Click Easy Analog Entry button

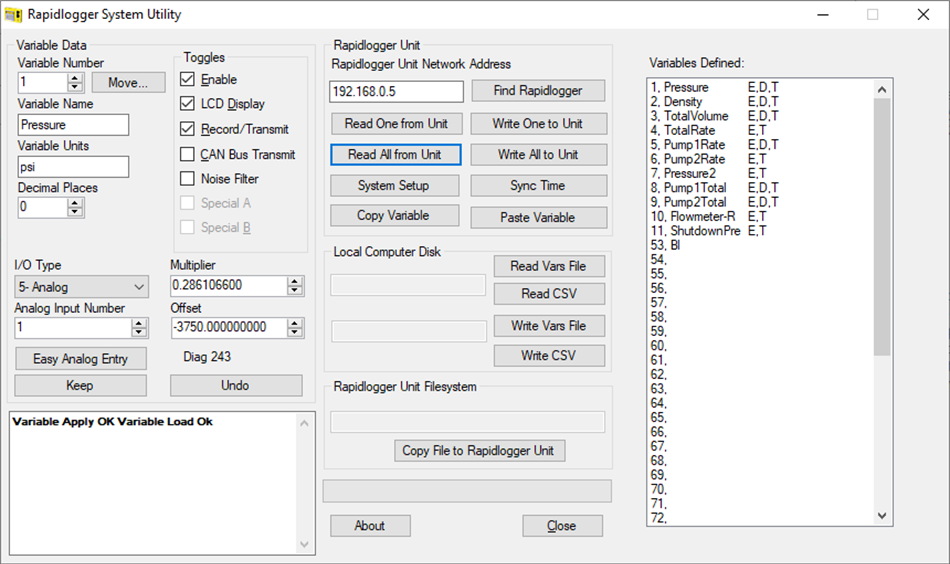tap(81, 359)
